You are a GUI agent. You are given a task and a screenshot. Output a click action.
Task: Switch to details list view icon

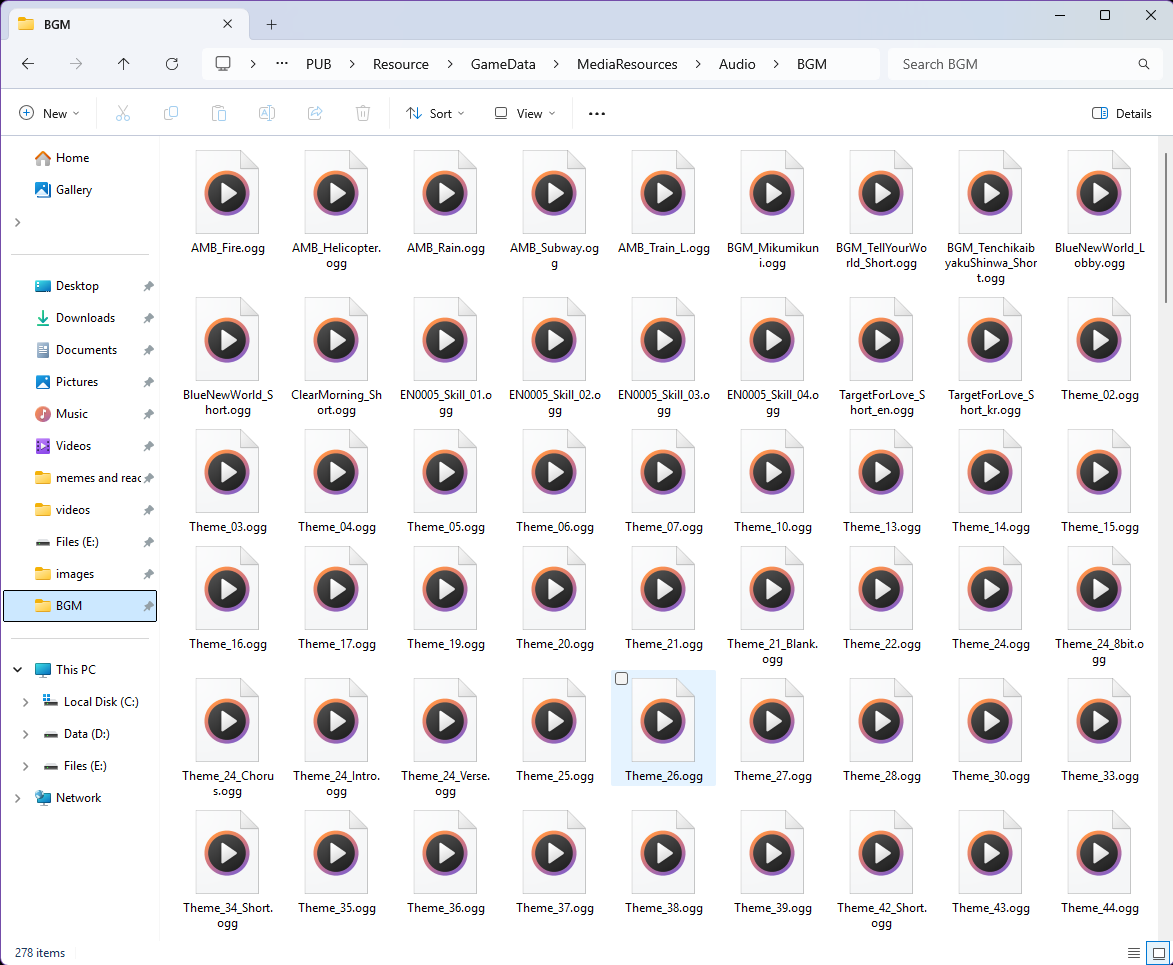(x=1134, y=953)
